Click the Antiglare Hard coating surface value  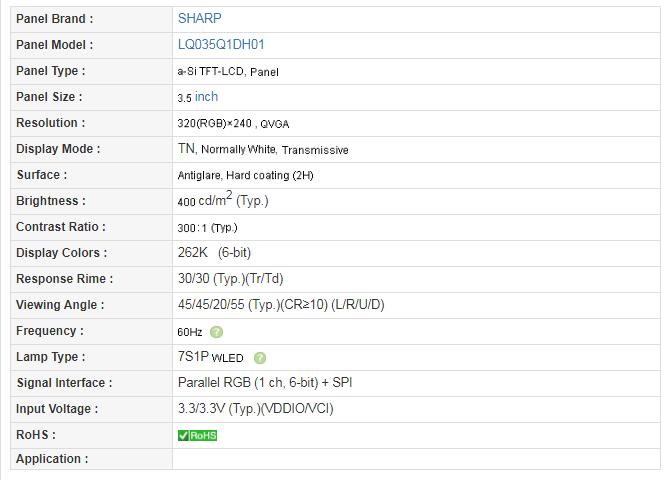245,175
